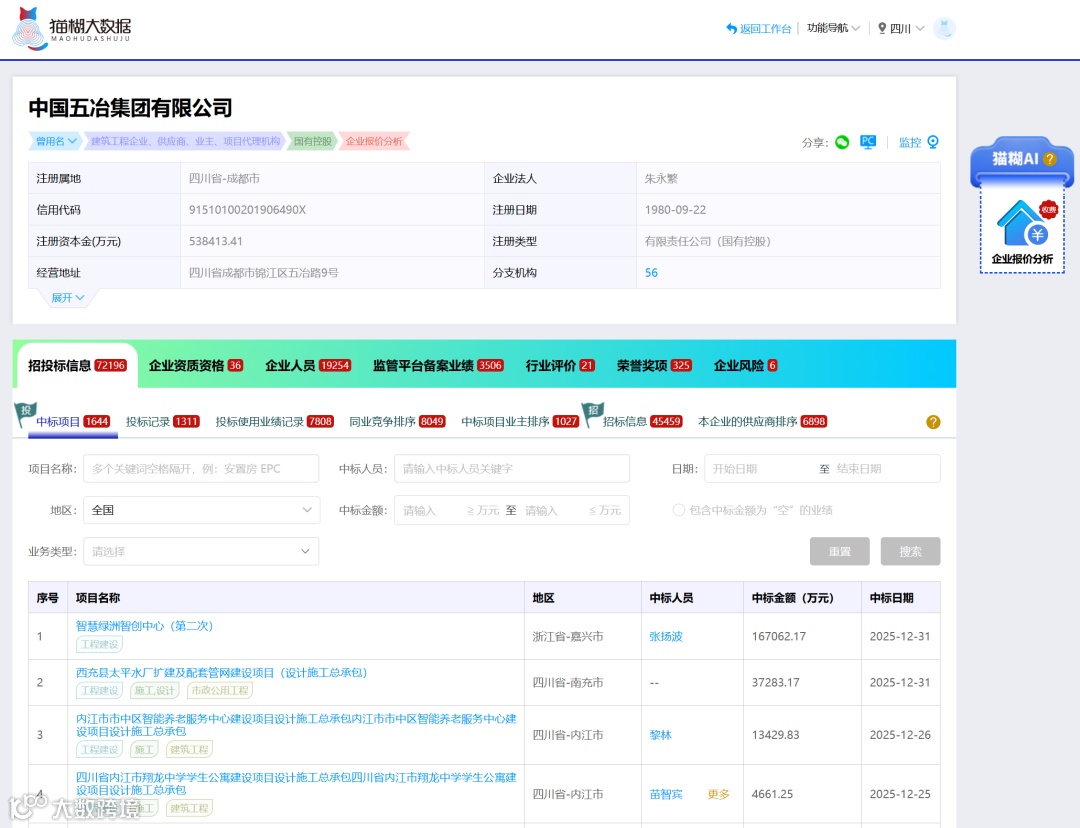Click winner name 苗智宾
This screenshot has height=828, width=1080.
tap(665, 794)
